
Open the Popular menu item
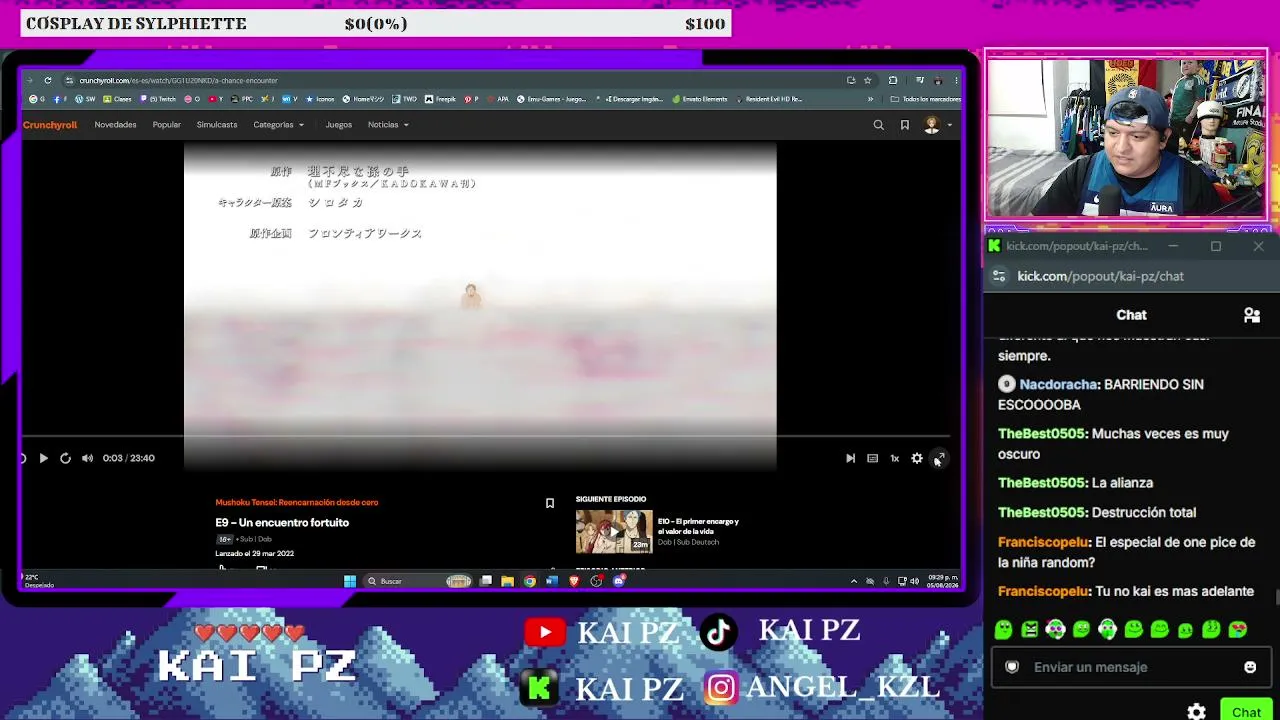click(x=166, y=125)
